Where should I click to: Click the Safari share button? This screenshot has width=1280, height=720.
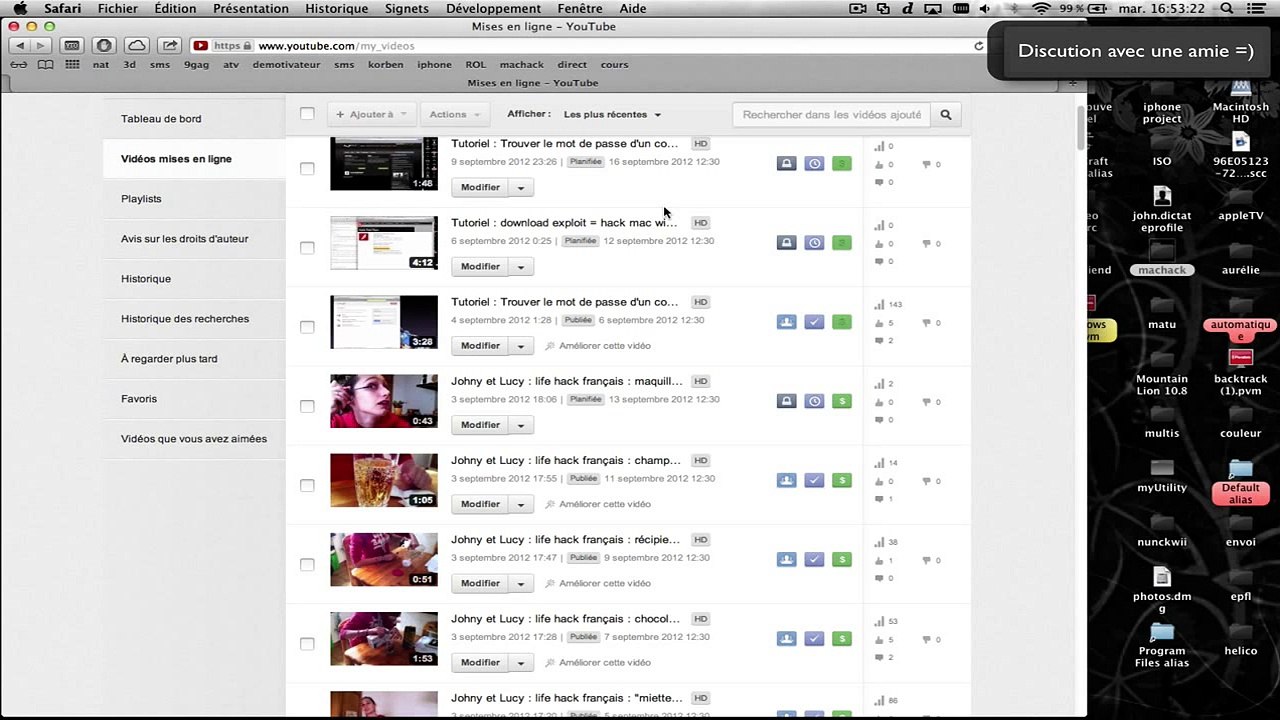click(x=169, y=46)
